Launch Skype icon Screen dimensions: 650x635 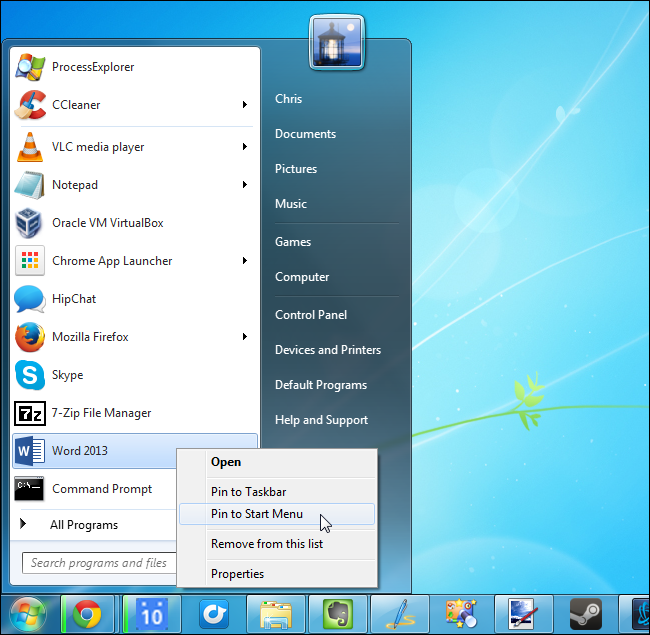[30, 375]
